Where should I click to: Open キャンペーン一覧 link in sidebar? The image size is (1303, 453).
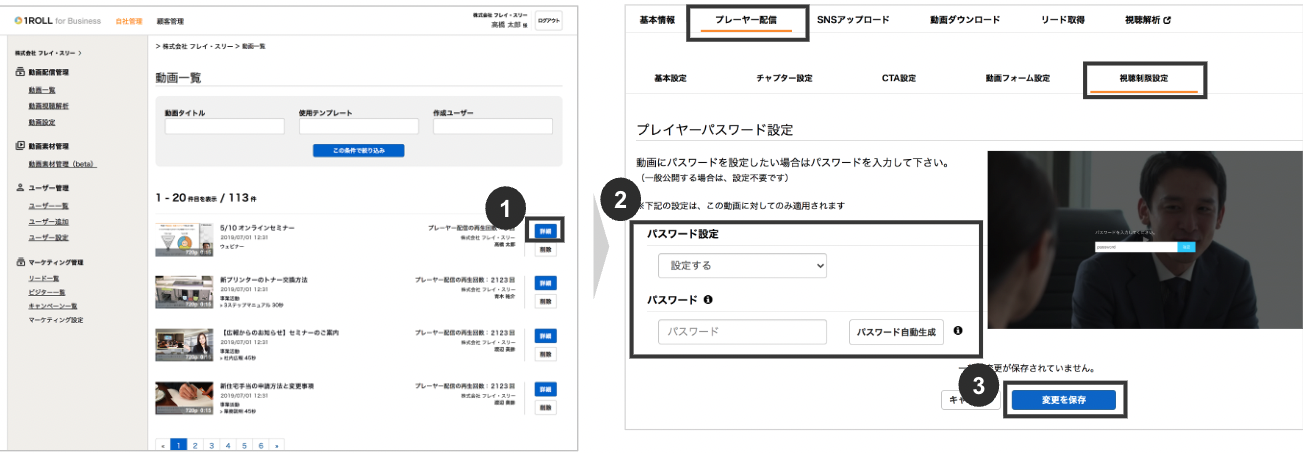pos(53,306)
